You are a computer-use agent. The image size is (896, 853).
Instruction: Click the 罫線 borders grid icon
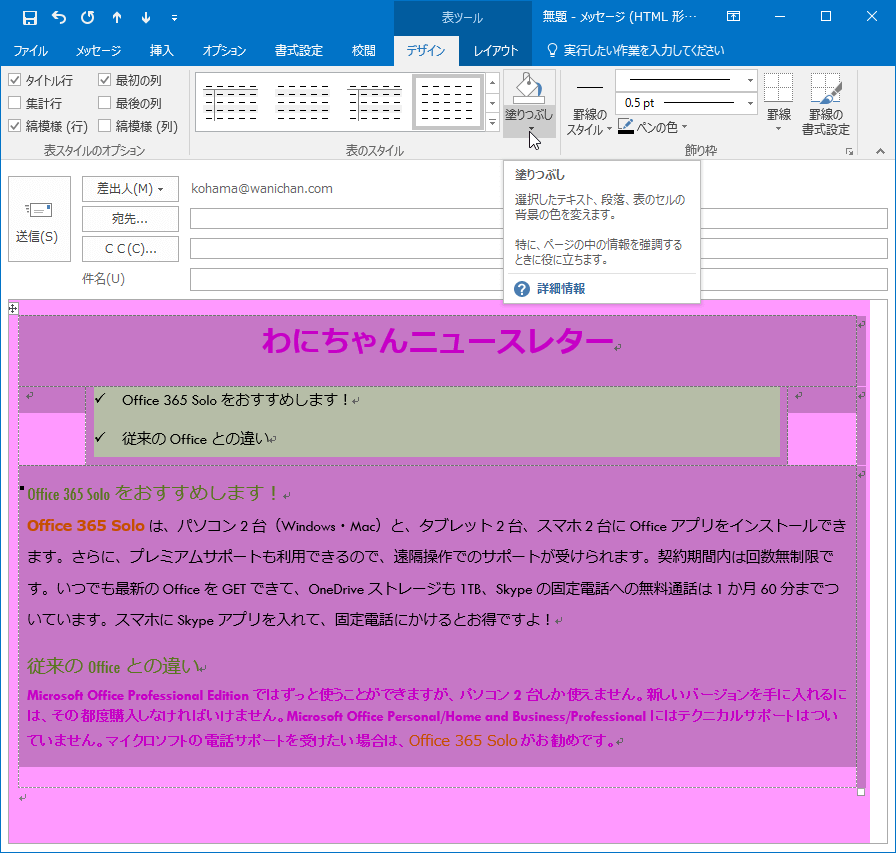[778, 88]
